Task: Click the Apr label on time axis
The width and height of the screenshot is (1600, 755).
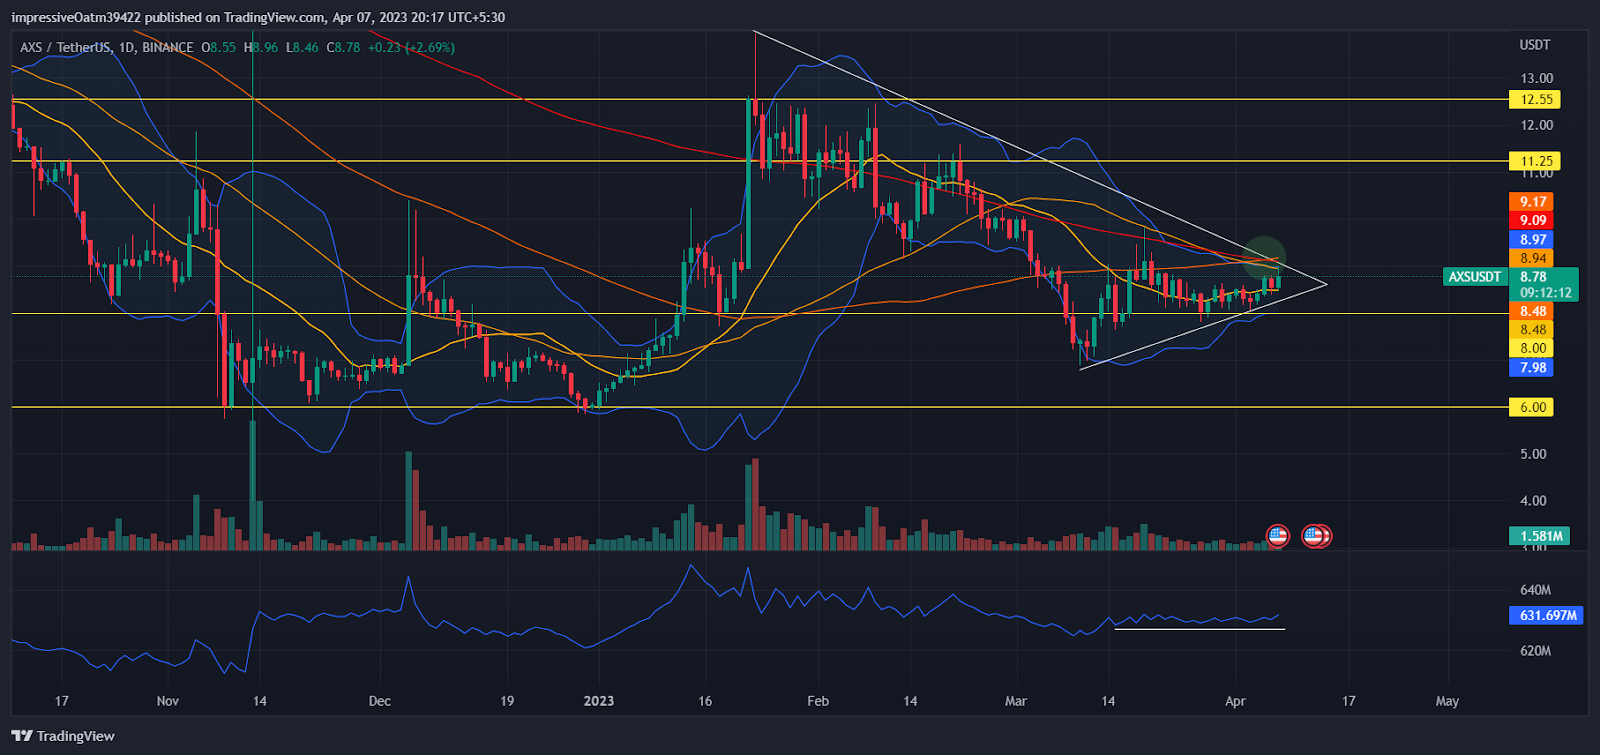Action: (x=1235, y=701)
